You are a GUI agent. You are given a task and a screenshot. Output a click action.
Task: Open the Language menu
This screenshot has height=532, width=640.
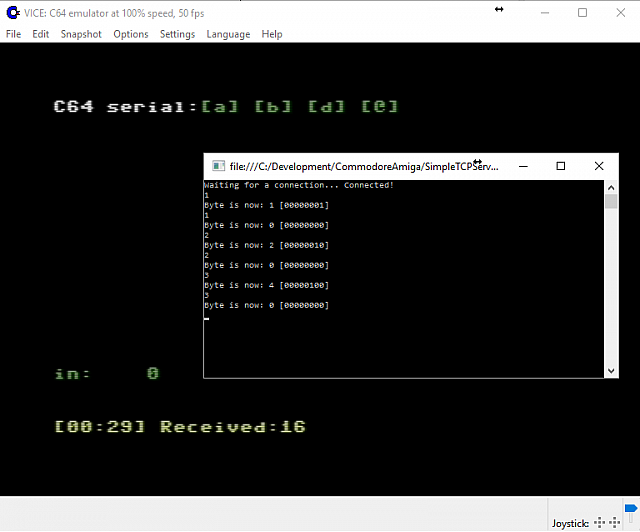tap(228, 34)
